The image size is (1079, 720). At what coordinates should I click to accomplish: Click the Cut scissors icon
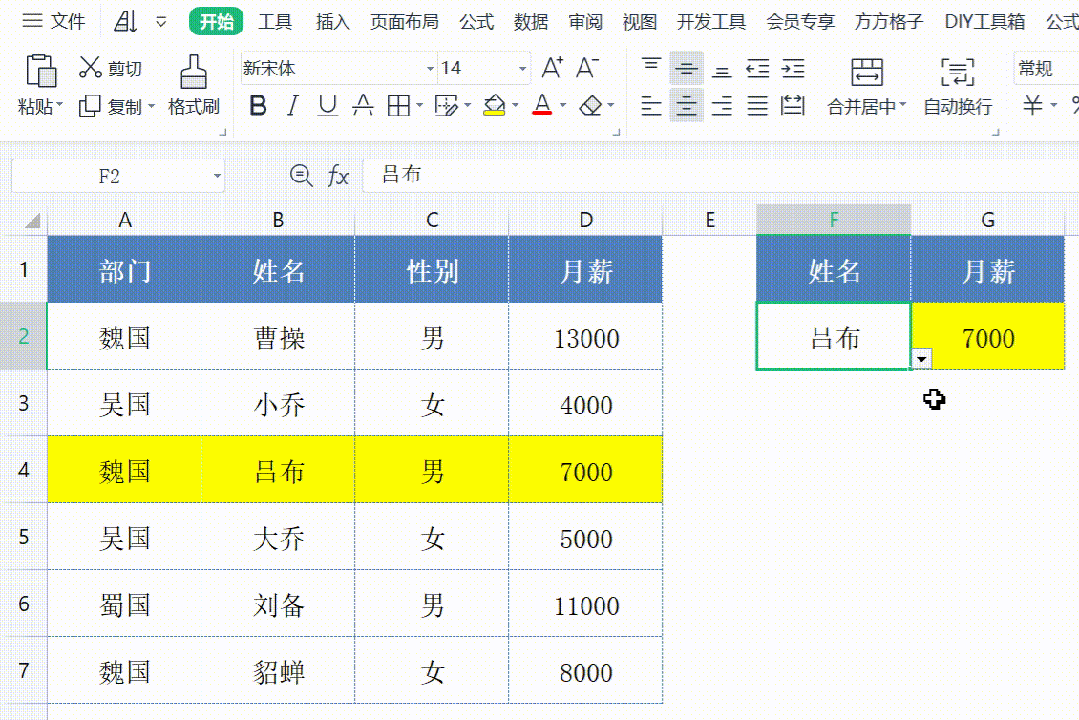coord(90,67)
